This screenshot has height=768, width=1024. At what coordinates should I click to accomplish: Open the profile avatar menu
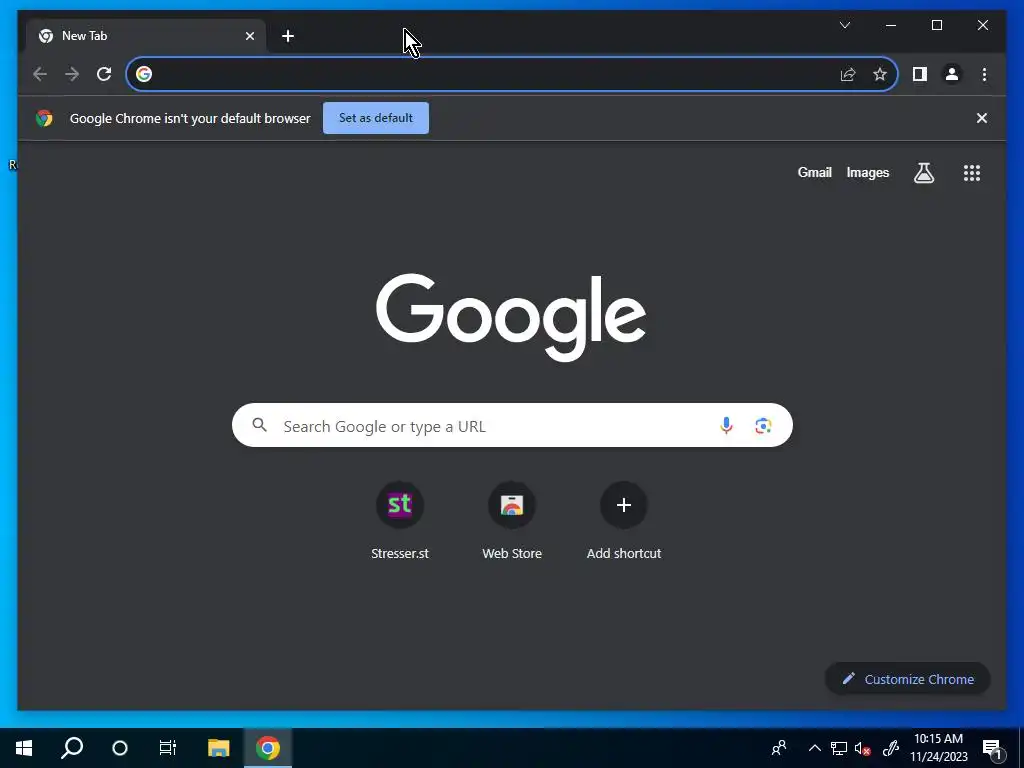[x=952, y=74]
